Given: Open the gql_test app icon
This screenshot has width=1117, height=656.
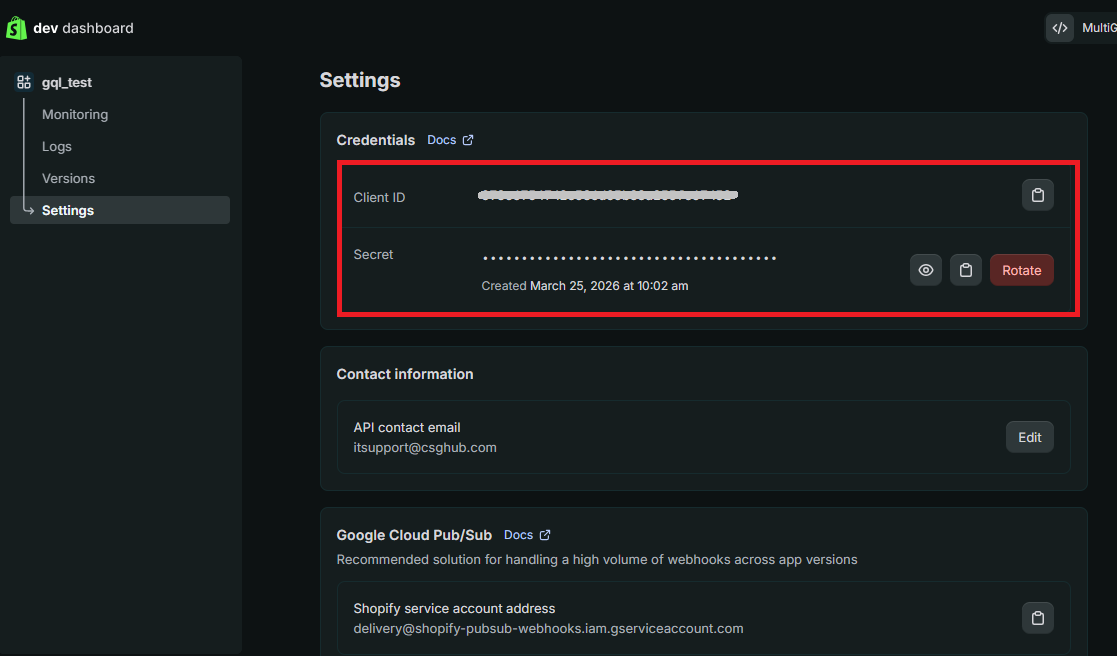Looking at the screenshot, I should pos(24,82).
